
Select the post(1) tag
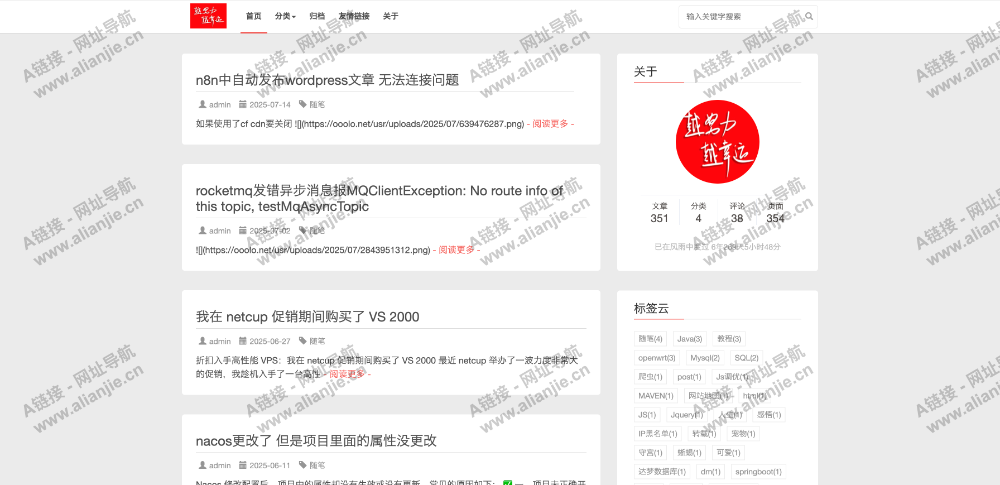click(x=689, y=377)
